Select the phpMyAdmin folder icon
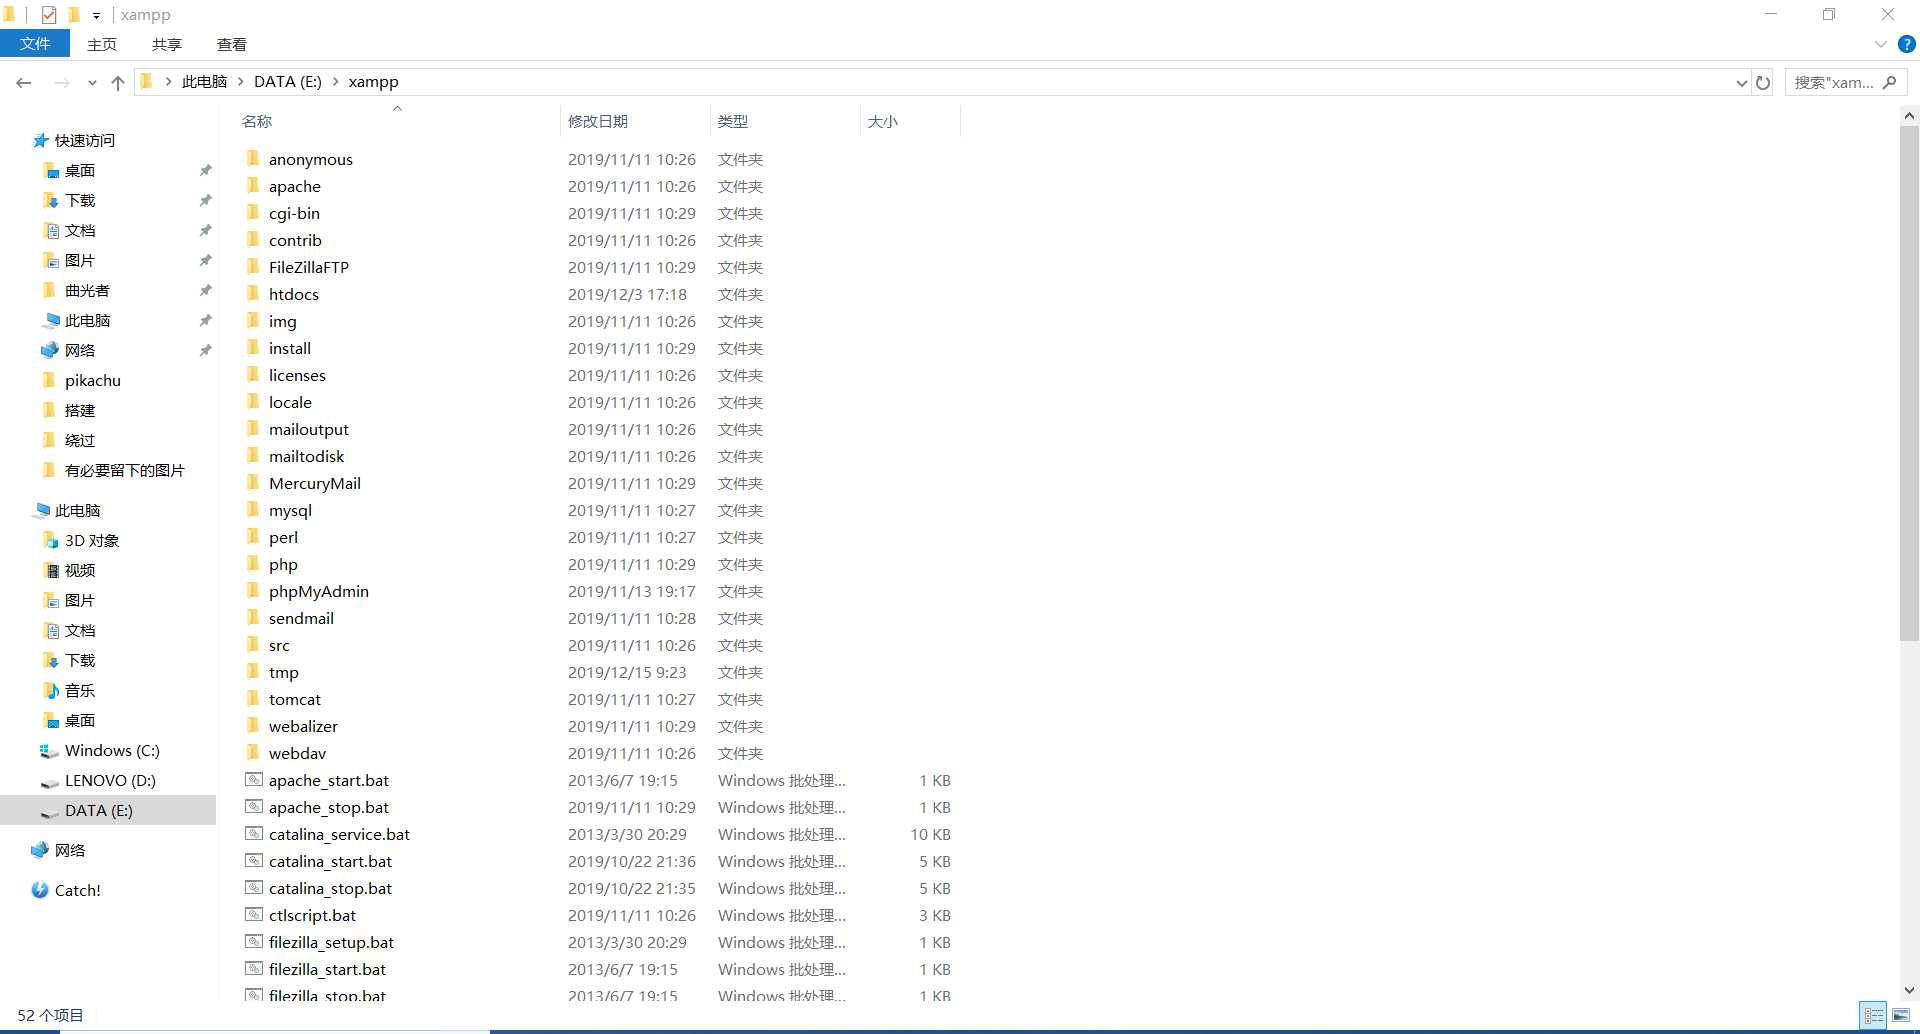Viewport: 1920px width, 1034px height. point(253,590)
